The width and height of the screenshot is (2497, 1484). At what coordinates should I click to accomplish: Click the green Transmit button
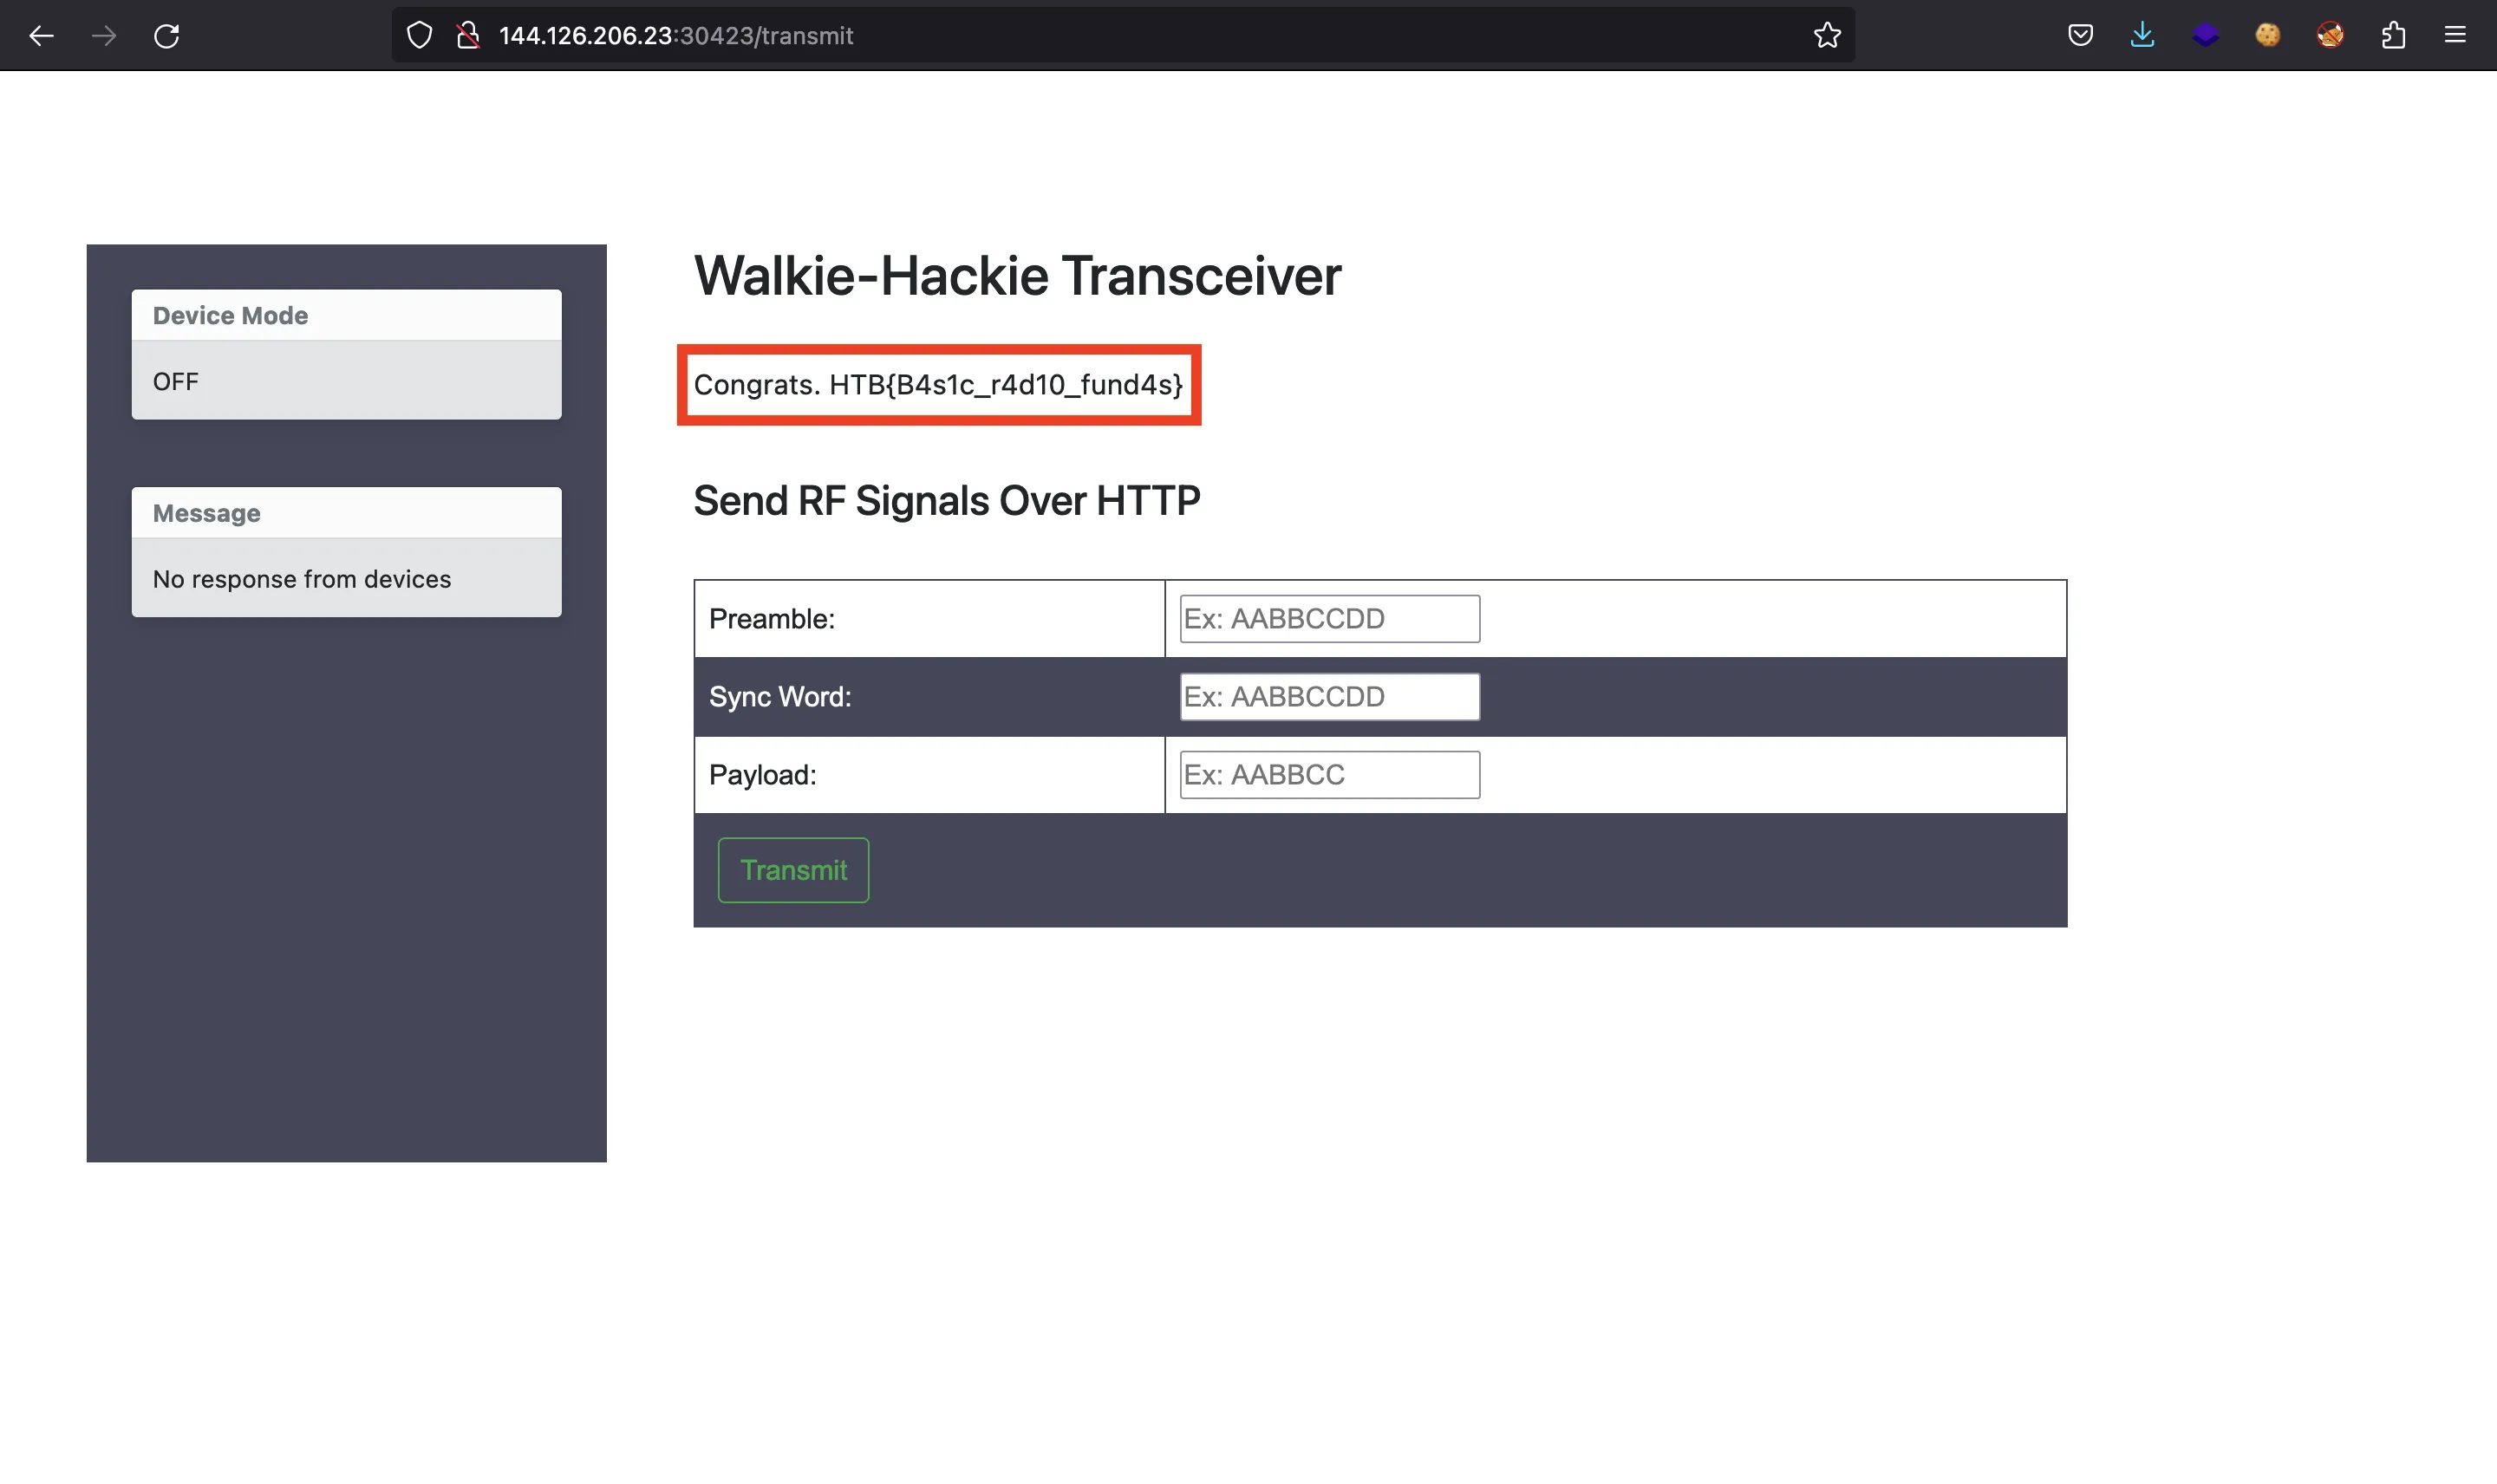[793, 870]
